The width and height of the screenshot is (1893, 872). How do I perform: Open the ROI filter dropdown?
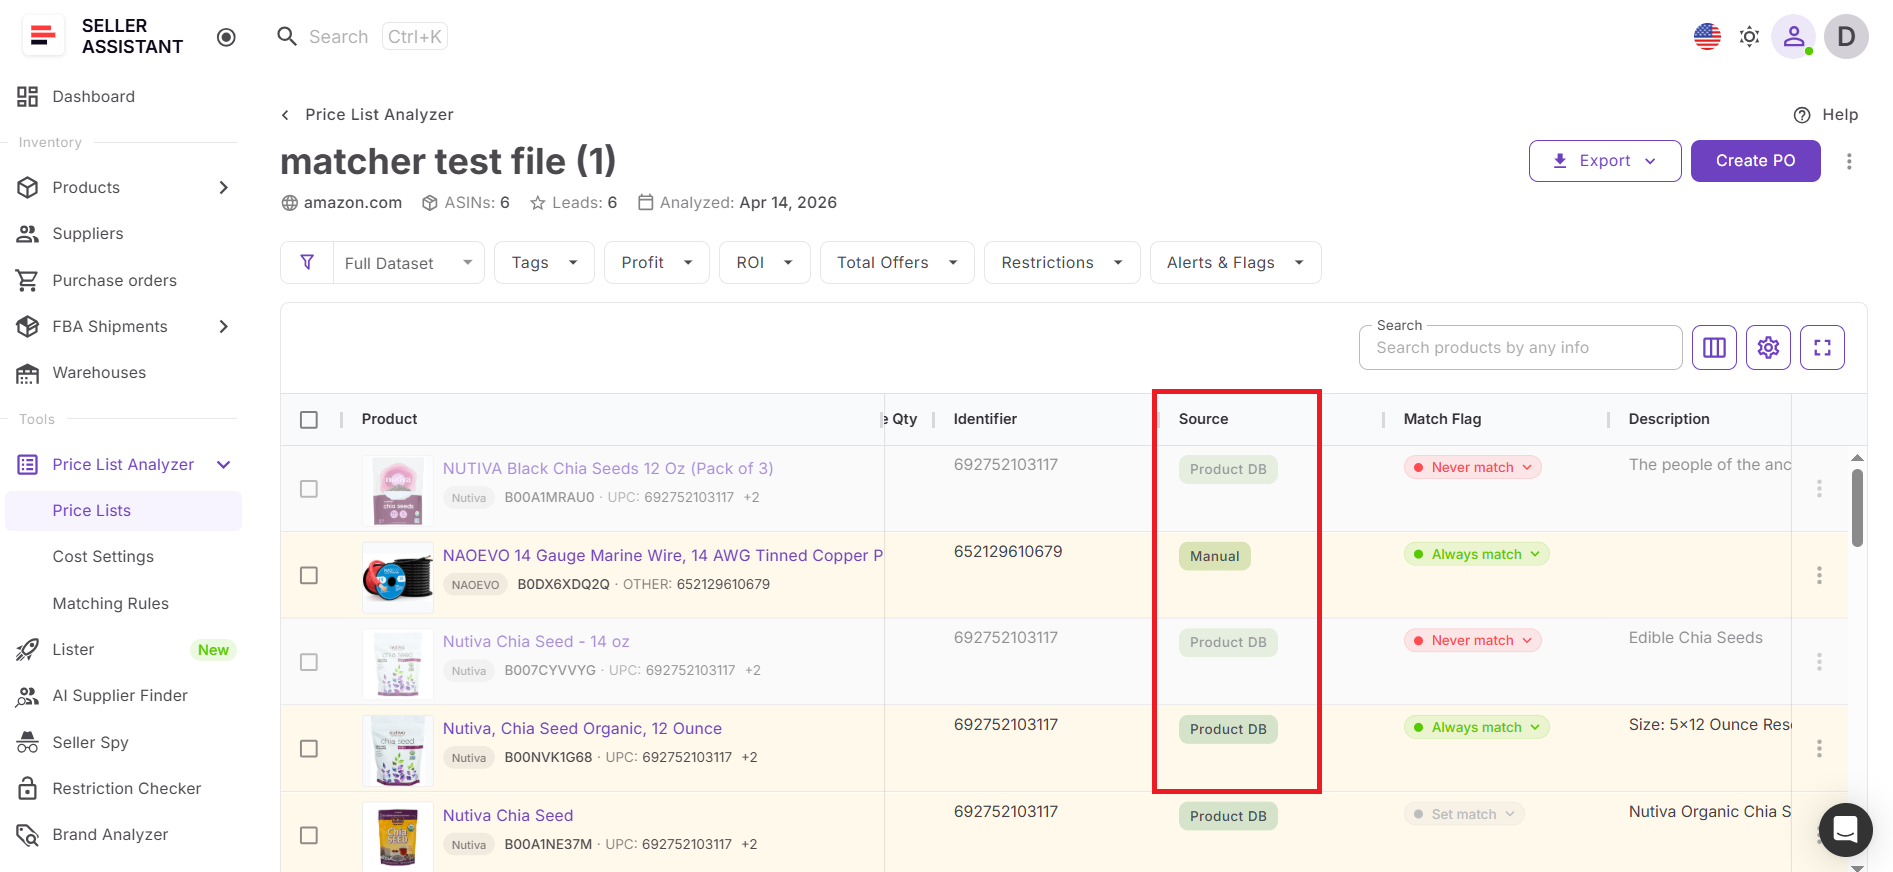click(765, 262)
